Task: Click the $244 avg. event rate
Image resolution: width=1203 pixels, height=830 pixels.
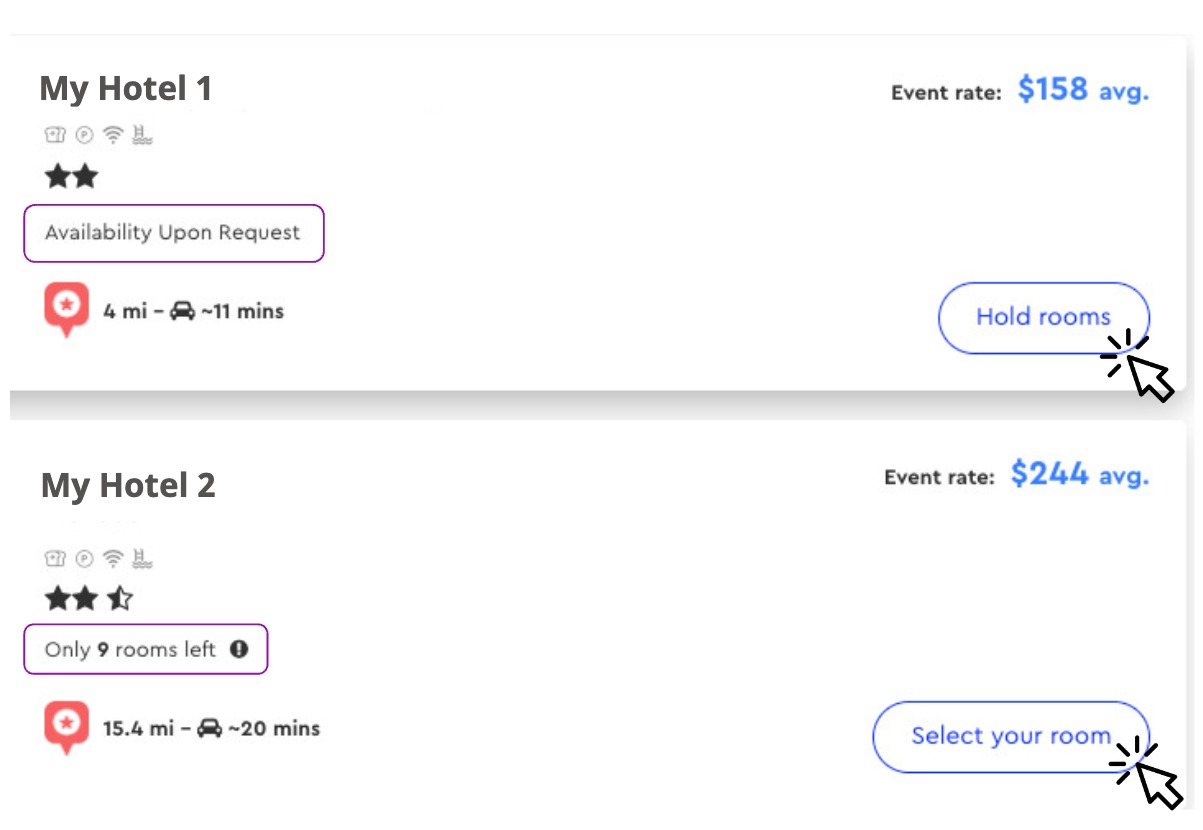Action: click(1080, 474)
